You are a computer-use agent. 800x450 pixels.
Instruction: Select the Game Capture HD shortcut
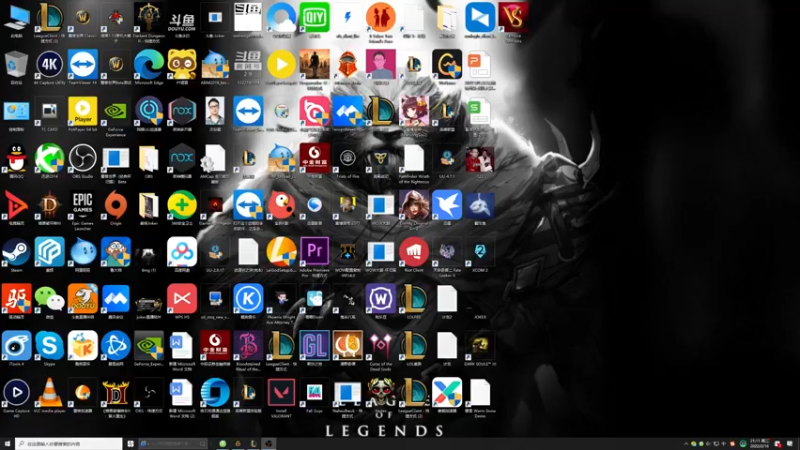pyautogui.click(x=16, y=397)
